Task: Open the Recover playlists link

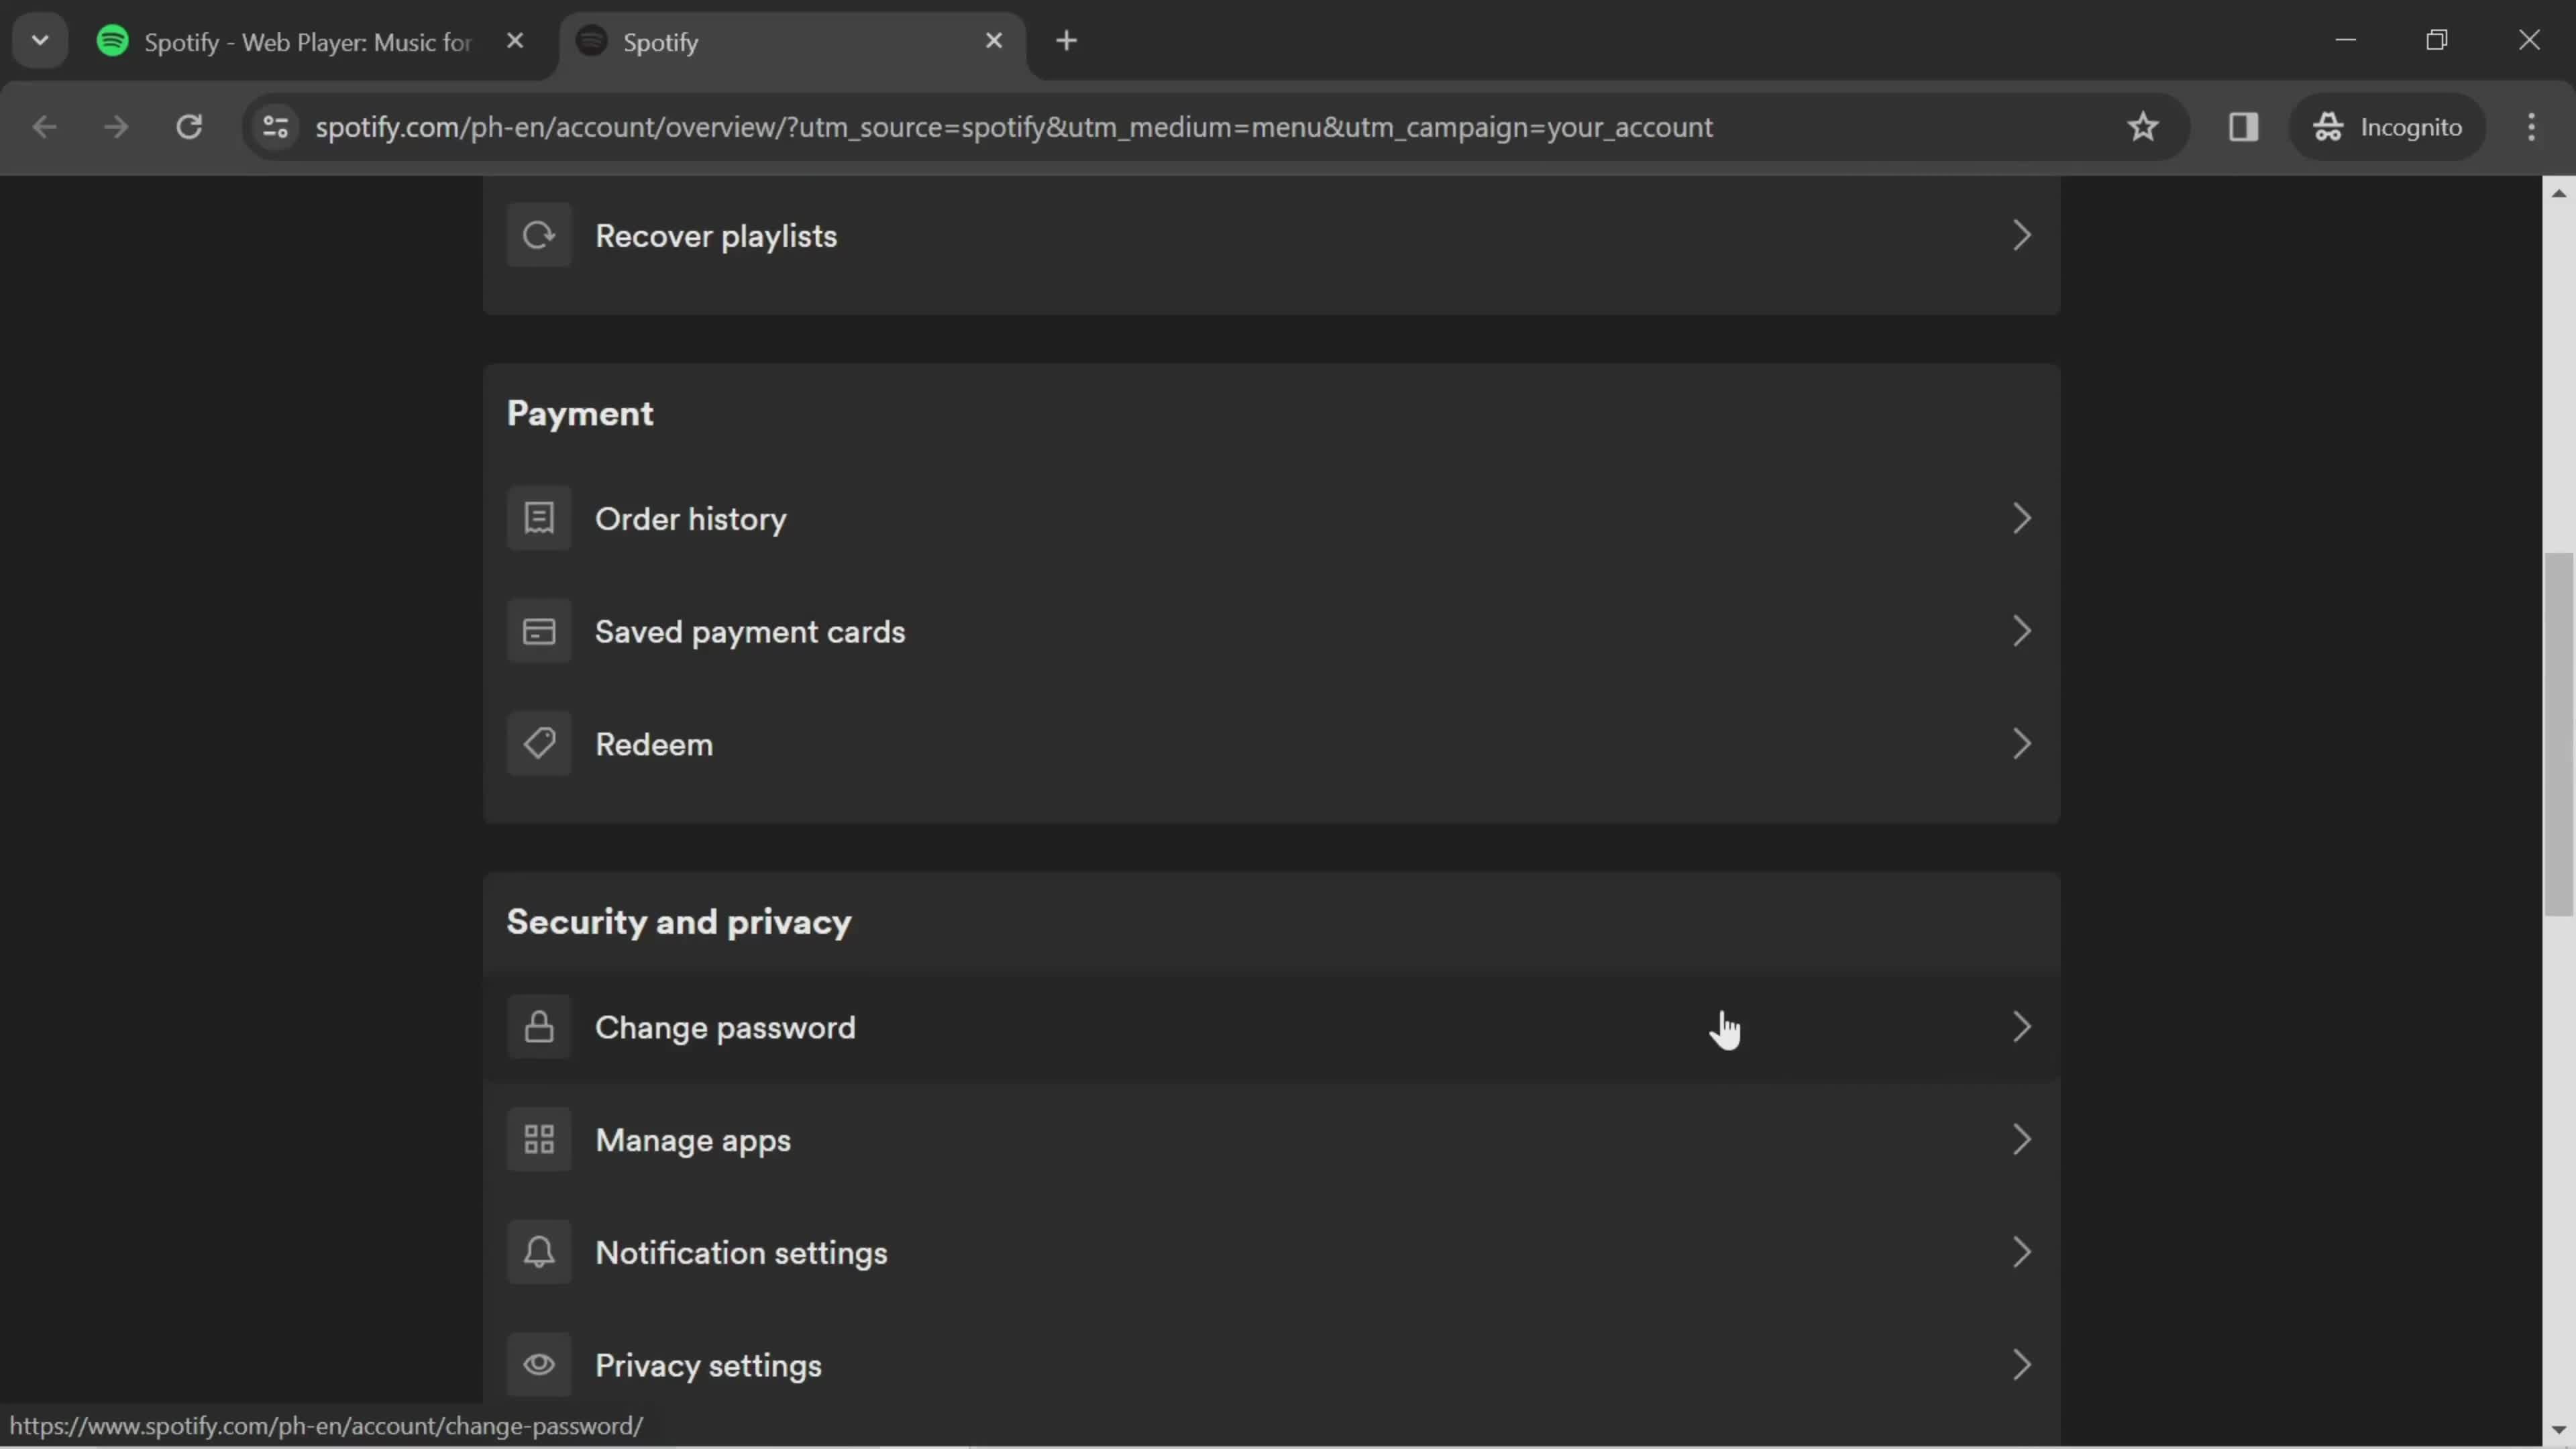Action: pos(1271,236)
